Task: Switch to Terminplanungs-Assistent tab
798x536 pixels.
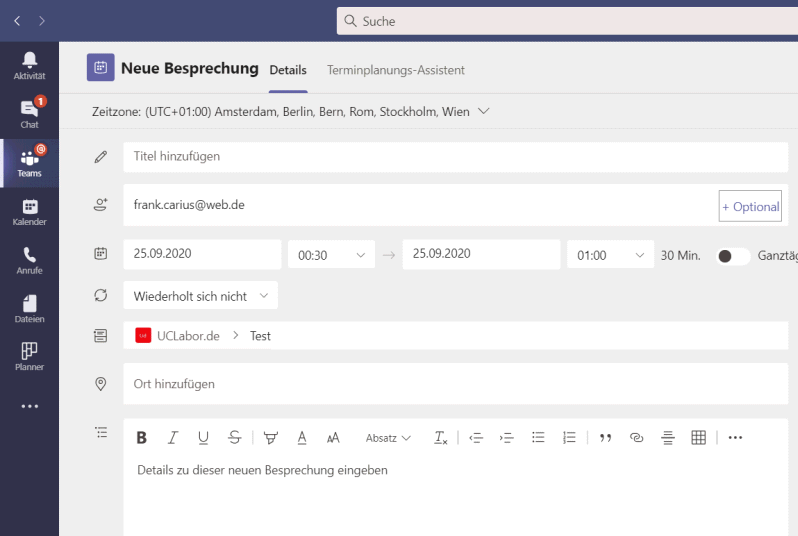Action: click(395, 70)
